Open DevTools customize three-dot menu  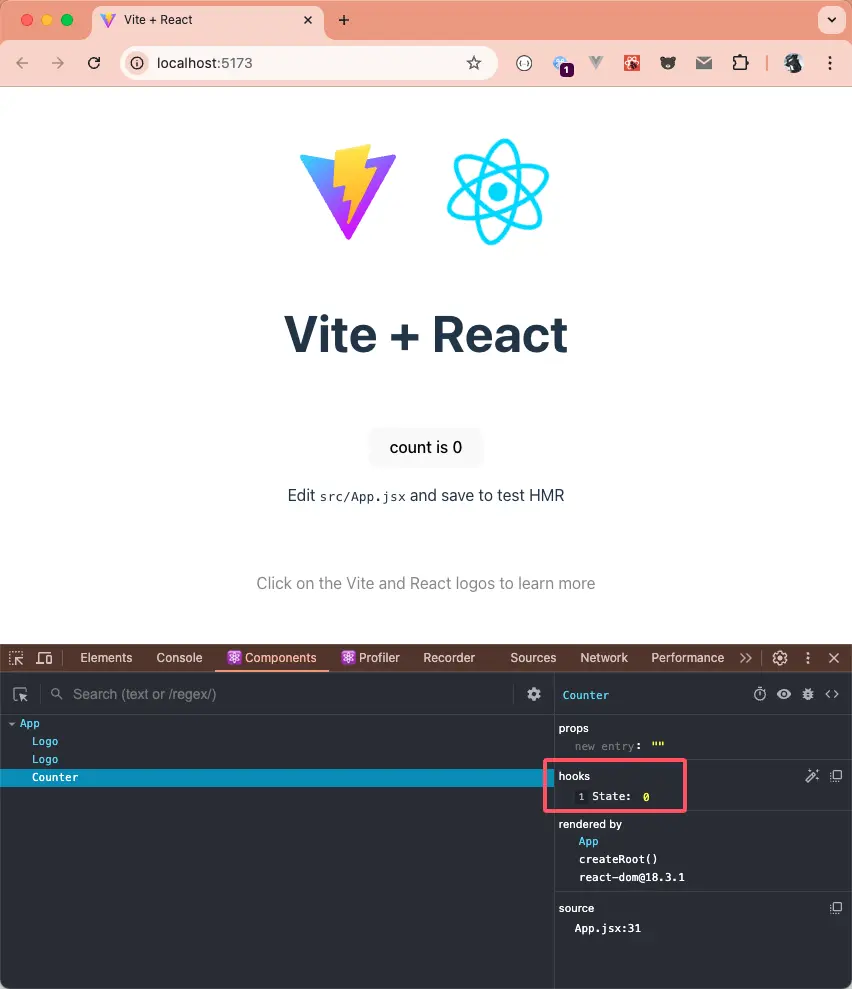point(808,658)
